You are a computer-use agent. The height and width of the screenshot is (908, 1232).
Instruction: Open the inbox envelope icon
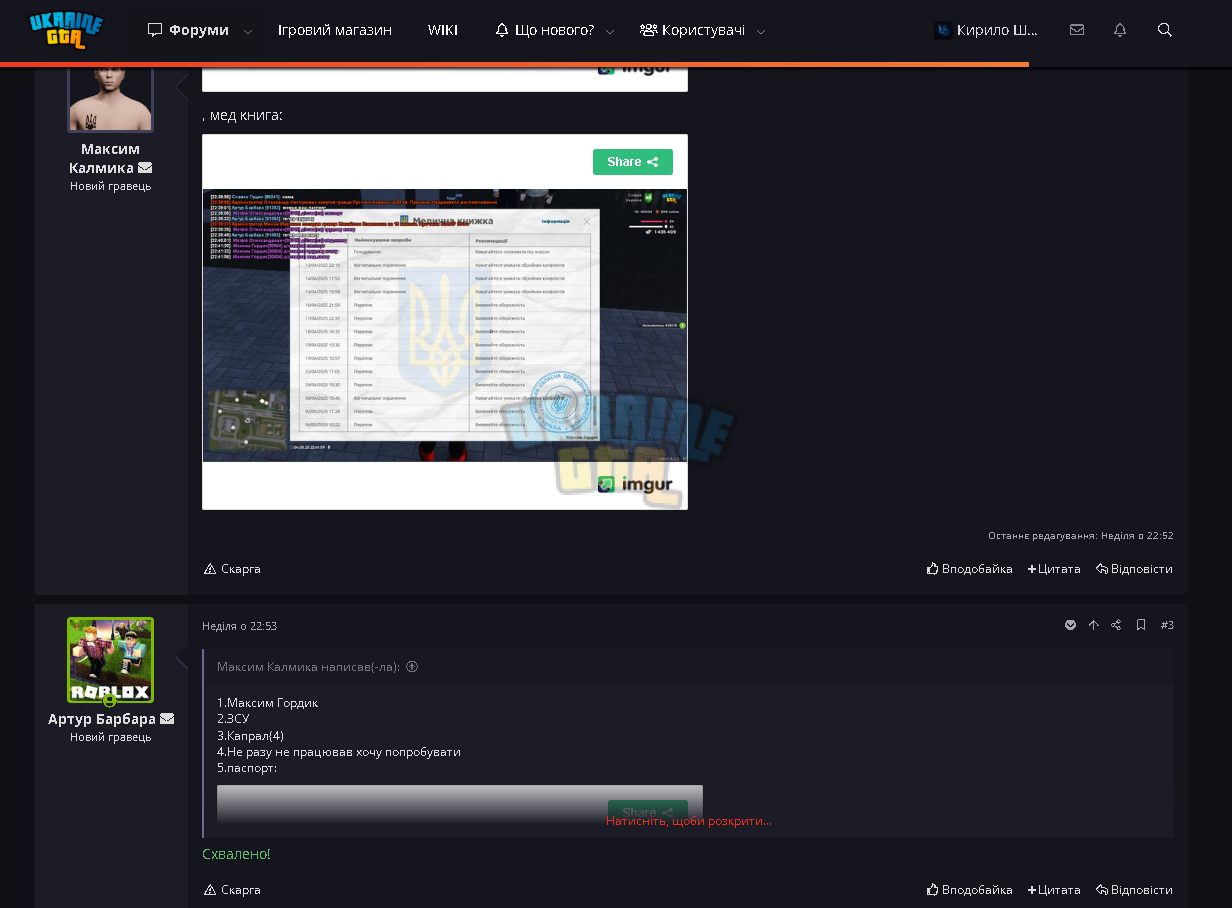pyautogui.click(x=1077, y=30)
